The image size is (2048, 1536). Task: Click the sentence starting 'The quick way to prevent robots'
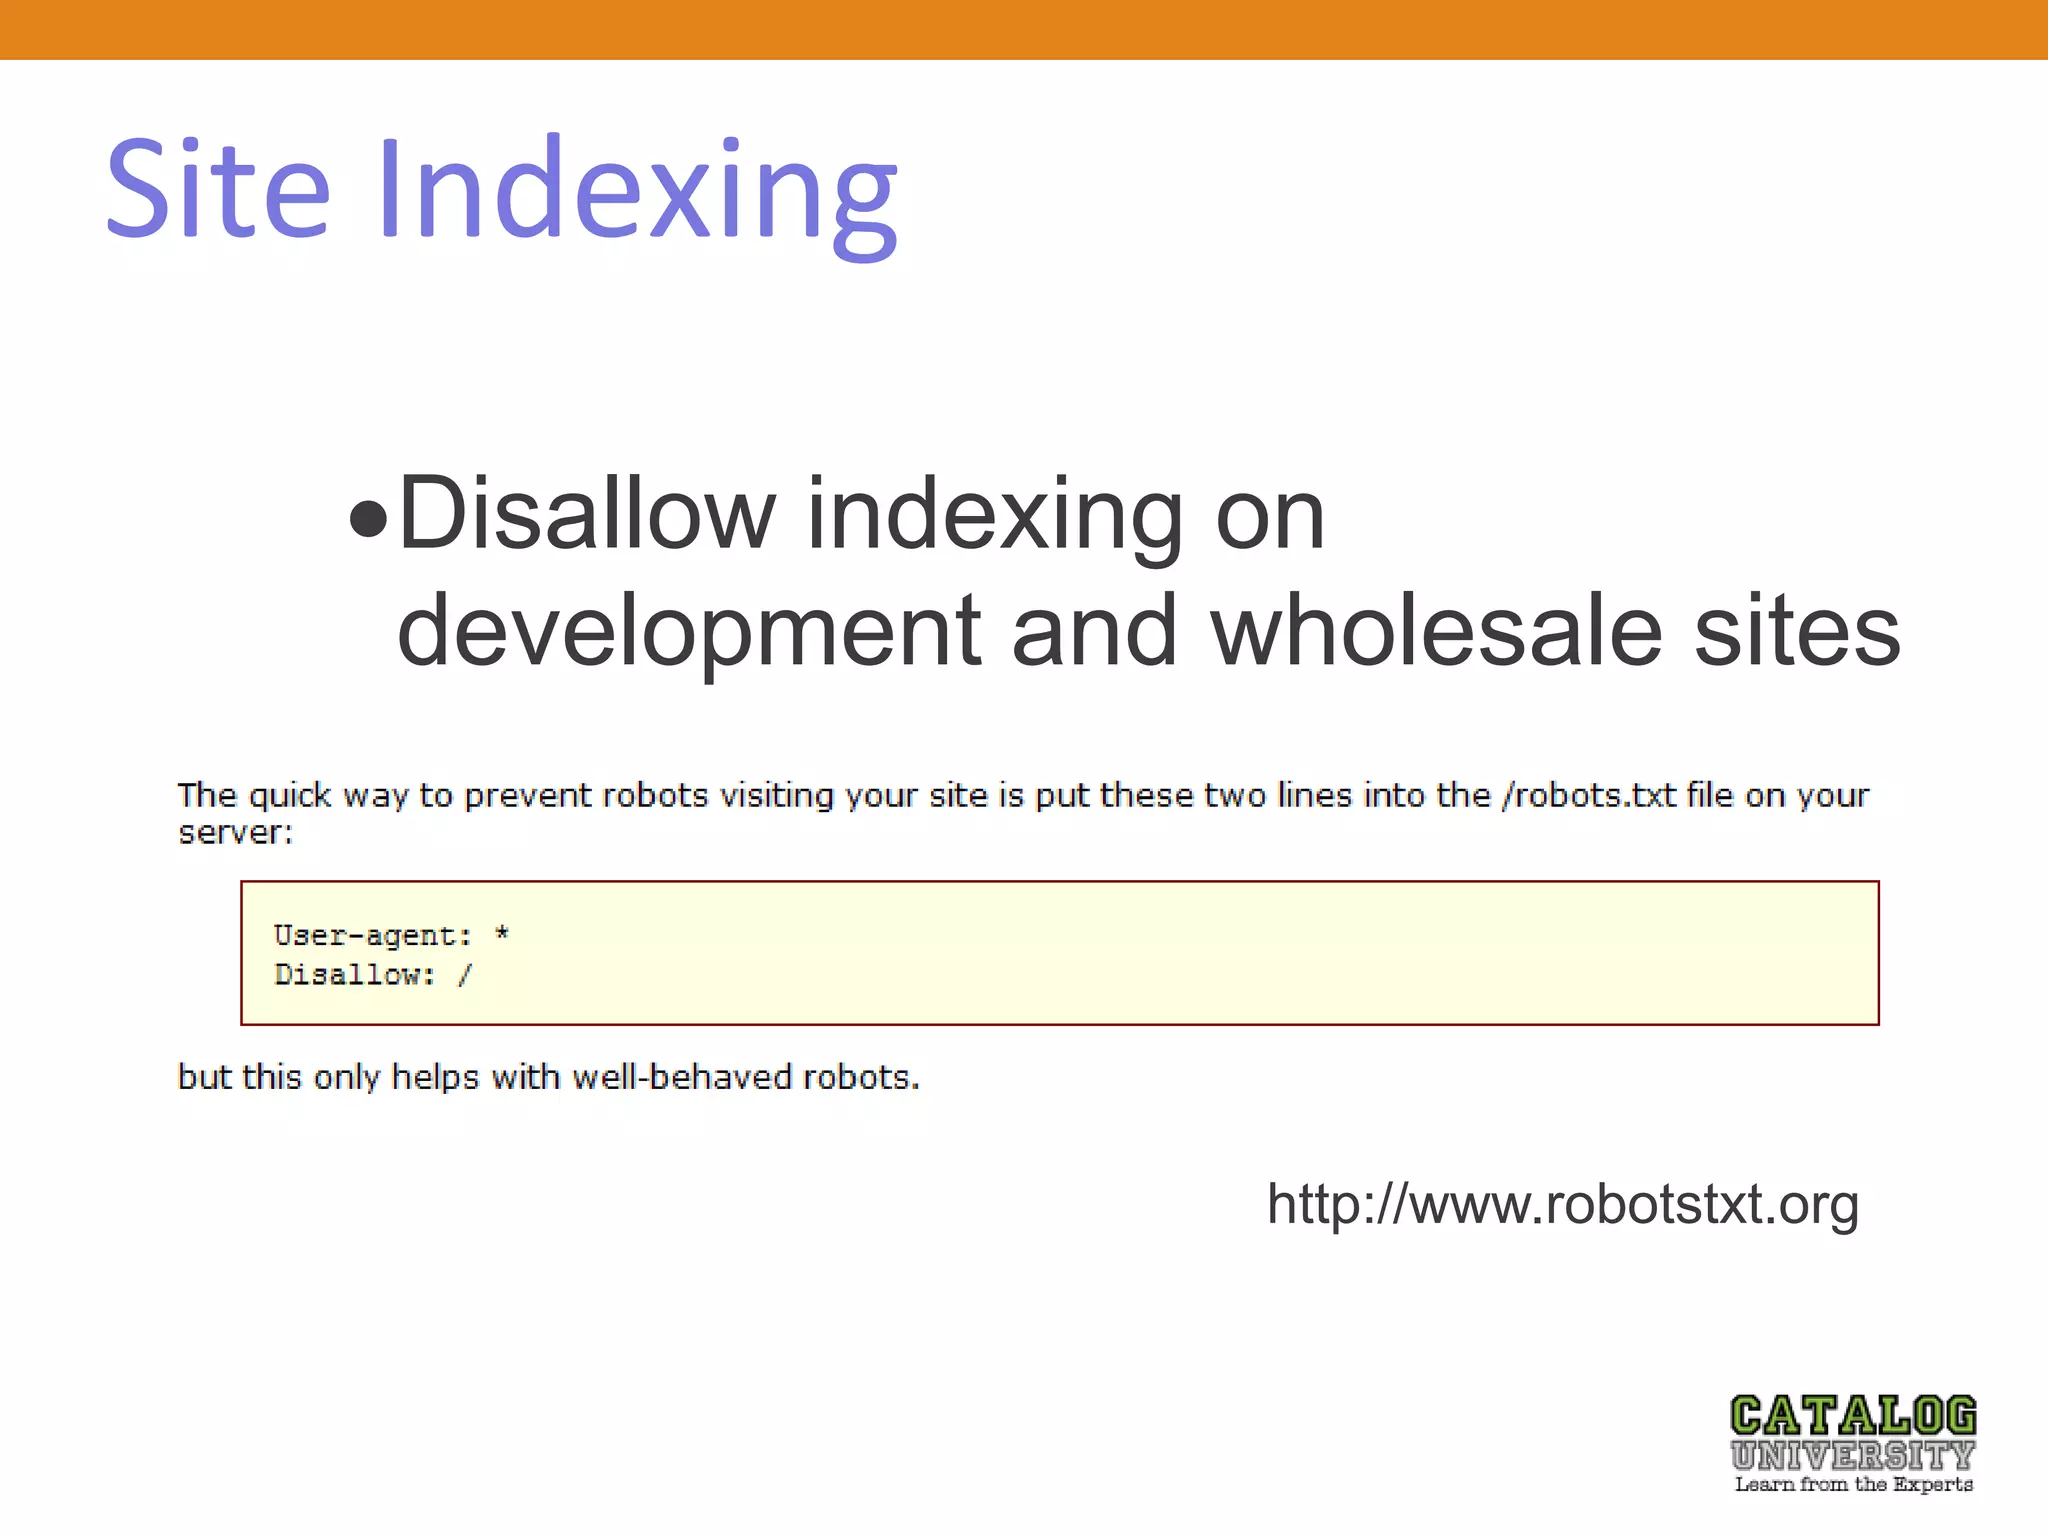(x=1023, y=796)
